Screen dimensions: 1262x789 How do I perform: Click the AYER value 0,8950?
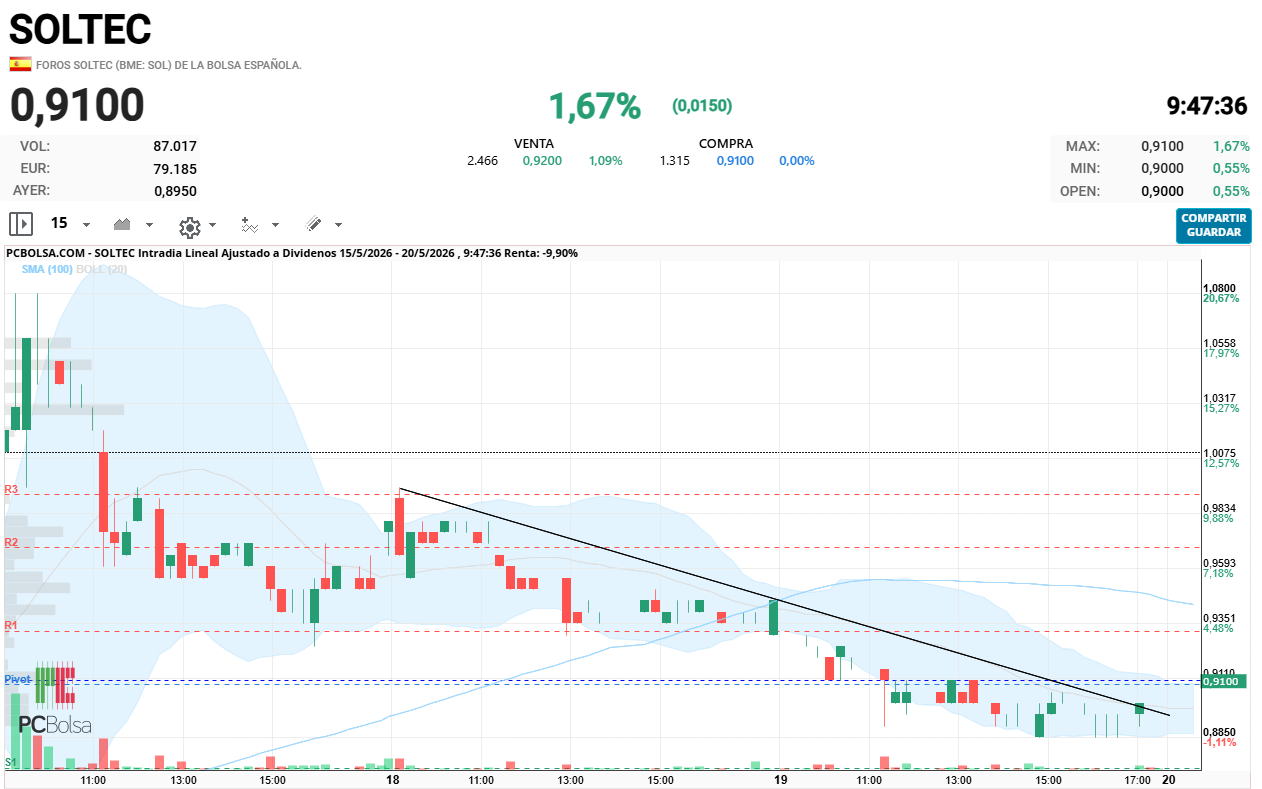pos(175,190)
